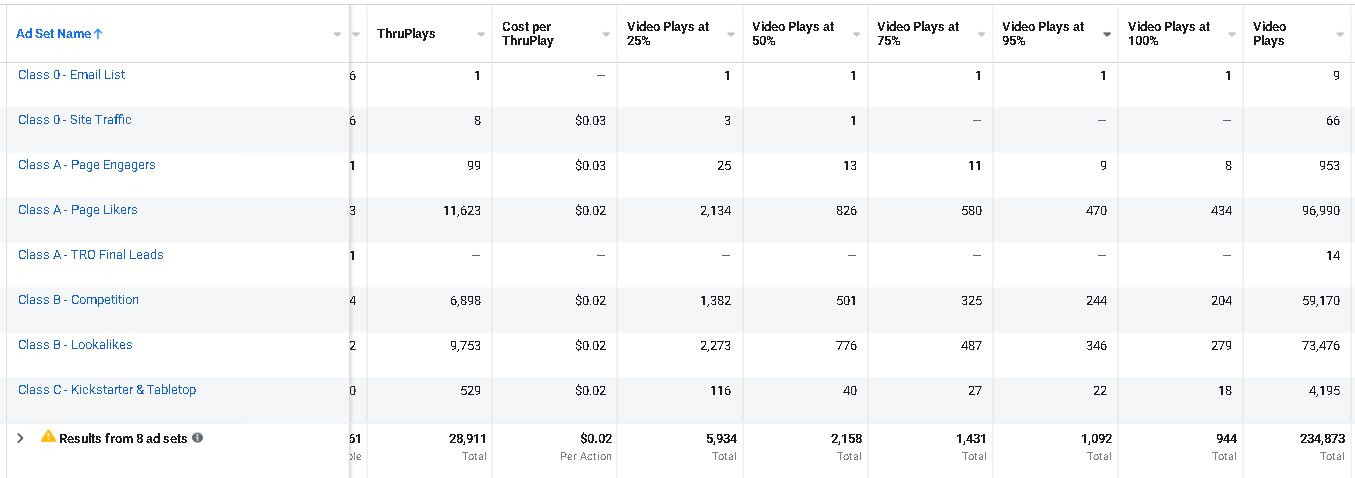
Task: Open the Cost per ThruPlay column dropdown
Action: (x=606, y=34)
